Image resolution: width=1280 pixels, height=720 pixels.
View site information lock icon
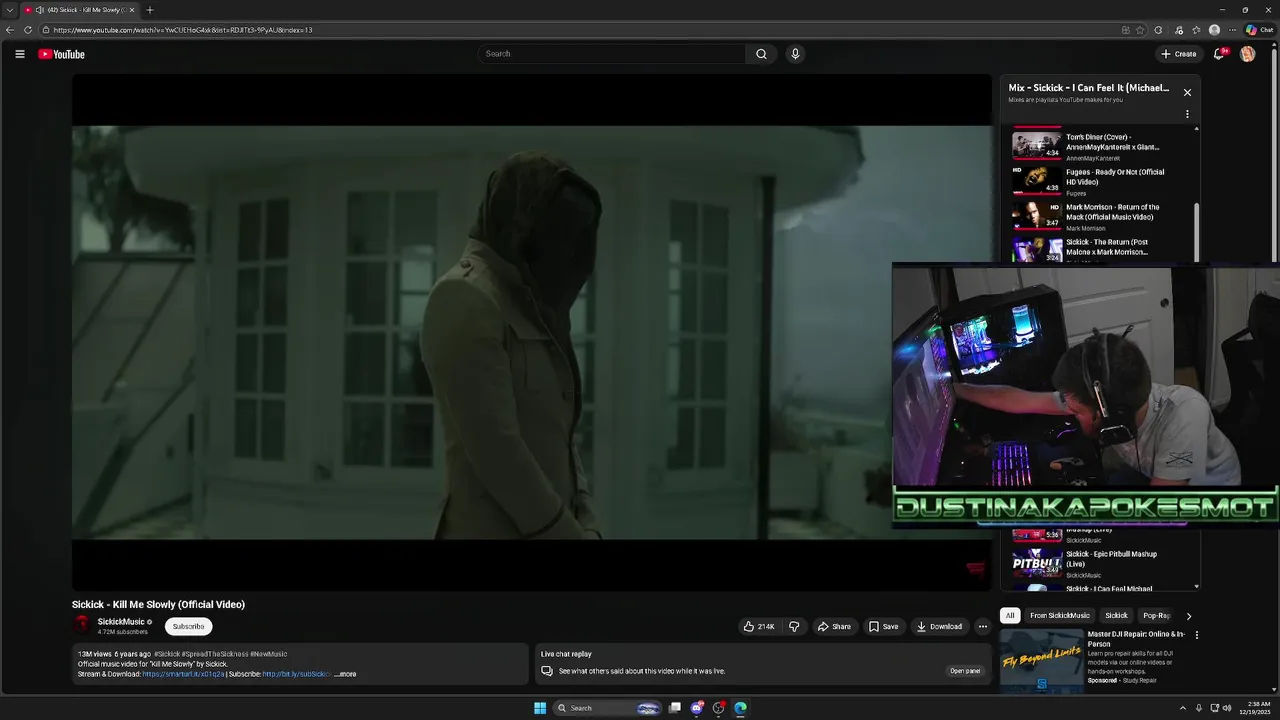[x=46, y=30]
